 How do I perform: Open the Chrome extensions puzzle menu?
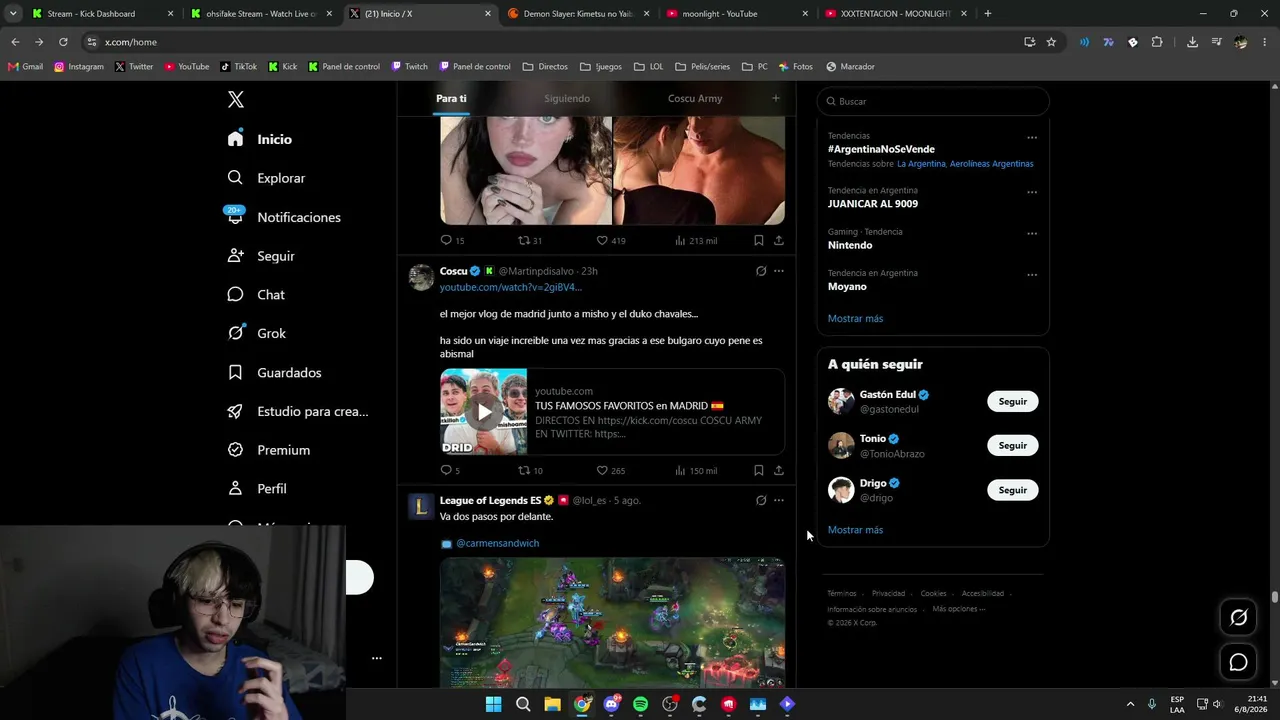(x=1157, y=42)
